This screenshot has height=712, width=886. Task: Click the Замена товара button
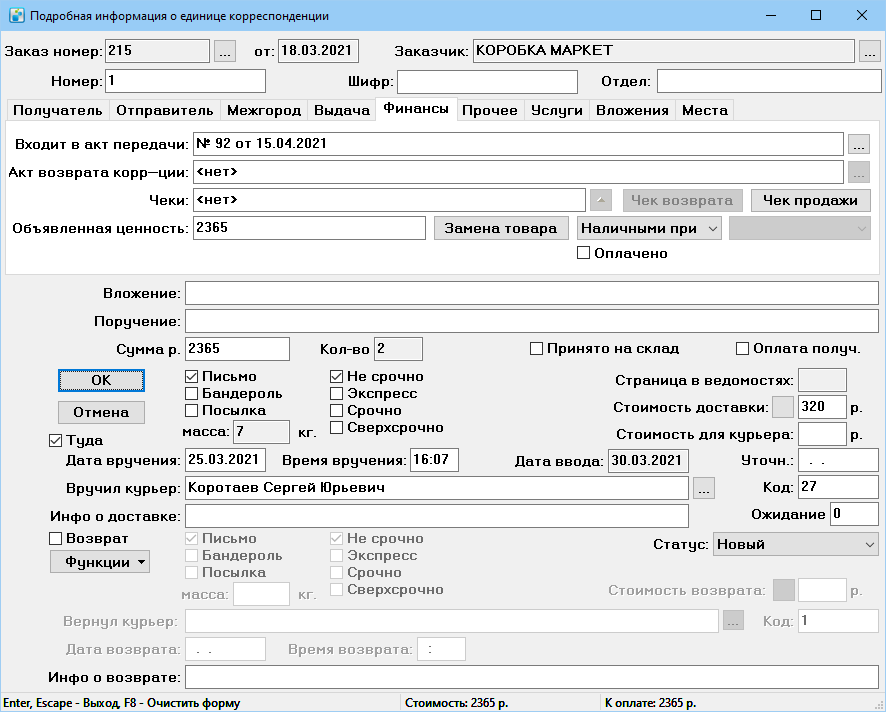click(x=501, y=229)
